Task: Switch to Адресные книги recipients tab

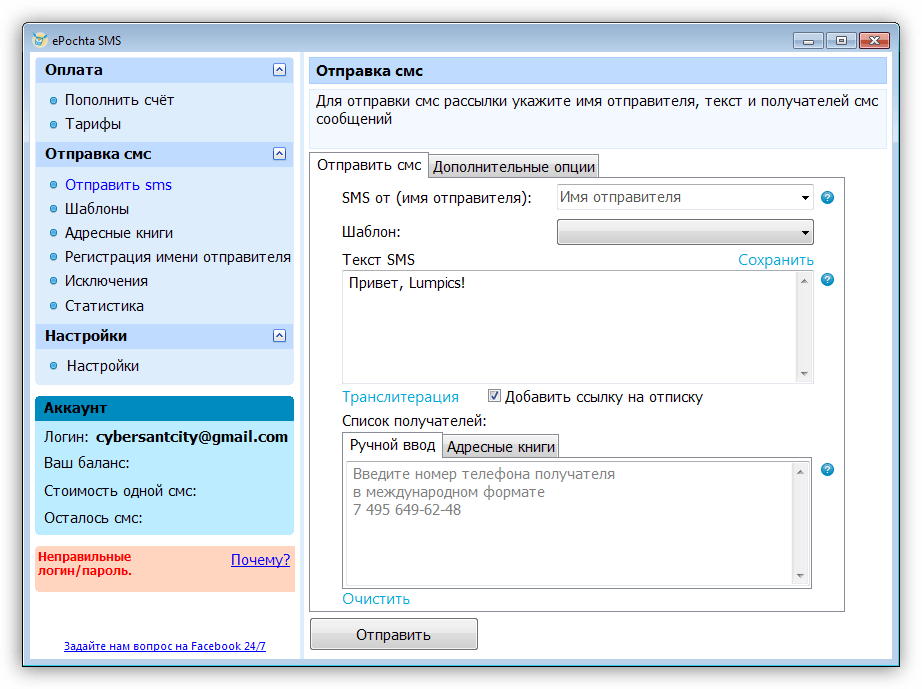Action: [500, 447]
